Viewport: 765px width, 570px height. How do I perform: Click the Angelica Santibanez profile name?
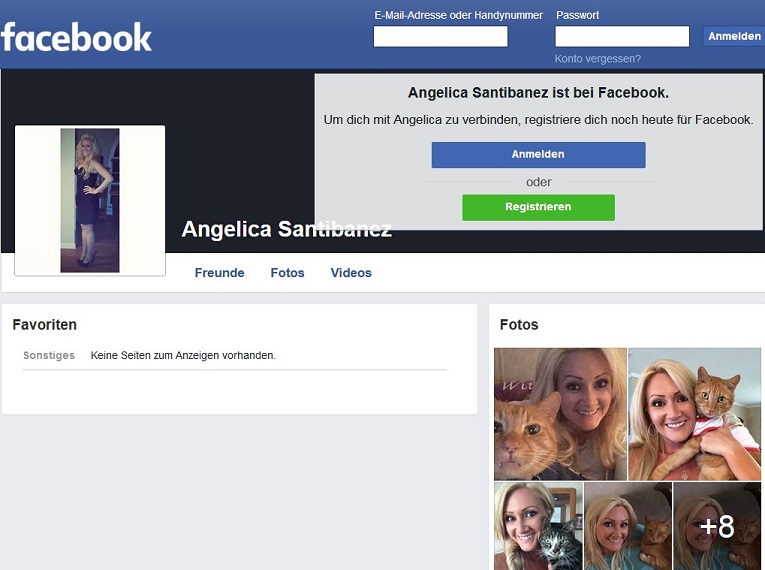286,229
